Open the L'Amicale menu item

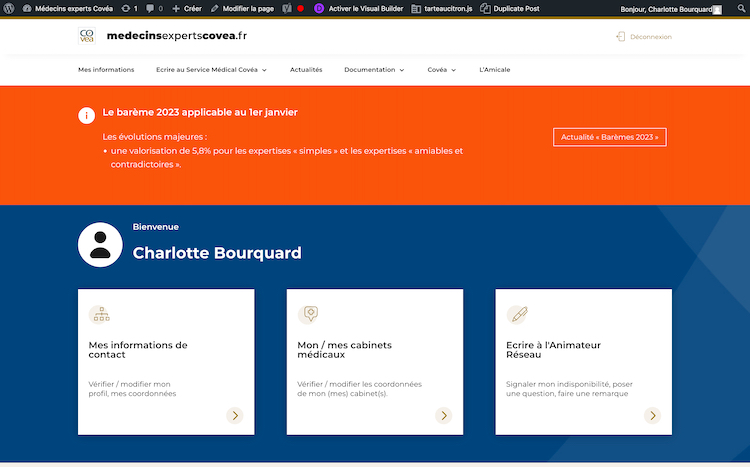pyautogui.click(x=496, y=70)
